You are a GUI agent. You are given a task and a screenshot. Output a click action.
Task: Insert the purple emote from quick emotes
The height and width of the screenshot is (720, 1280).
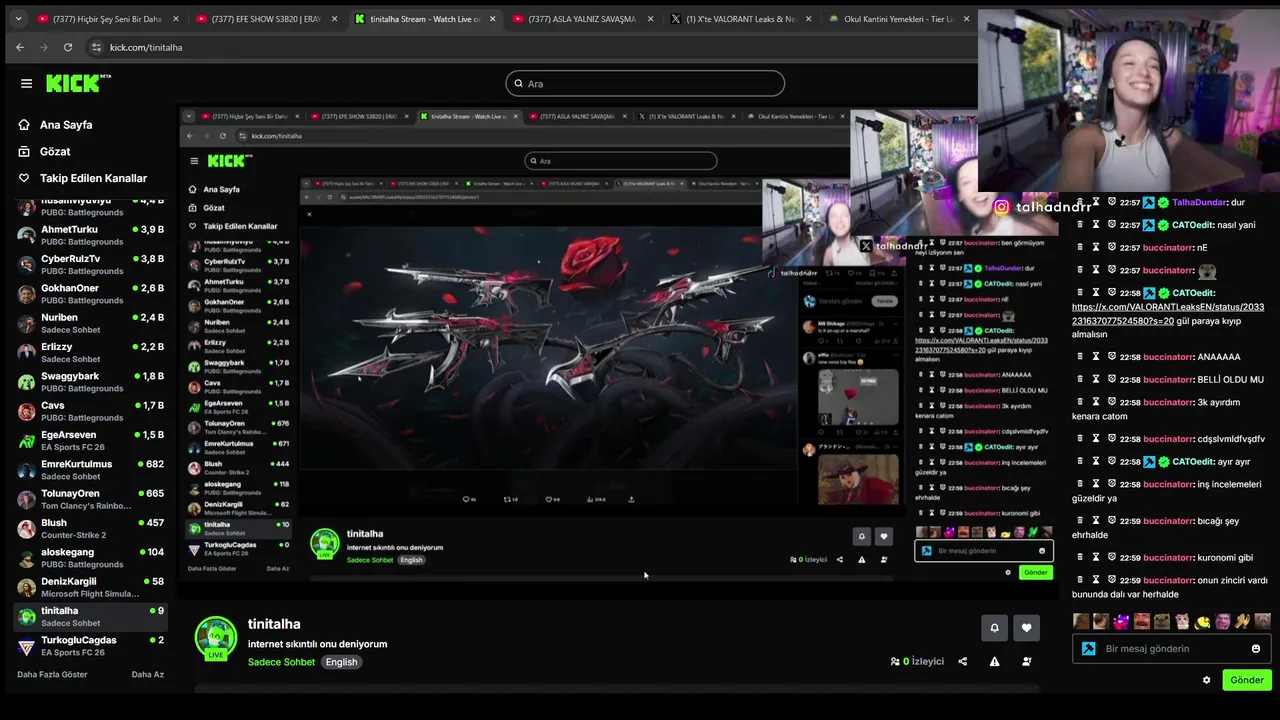pos(1121,622)
